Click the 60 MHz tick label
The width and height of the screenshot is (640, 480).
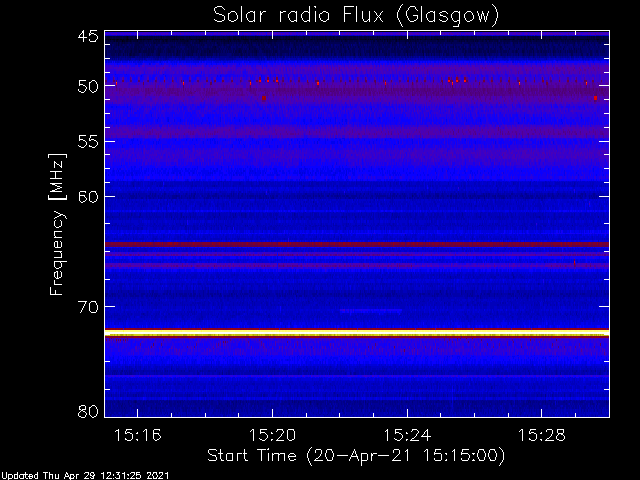tap(88, 196)
